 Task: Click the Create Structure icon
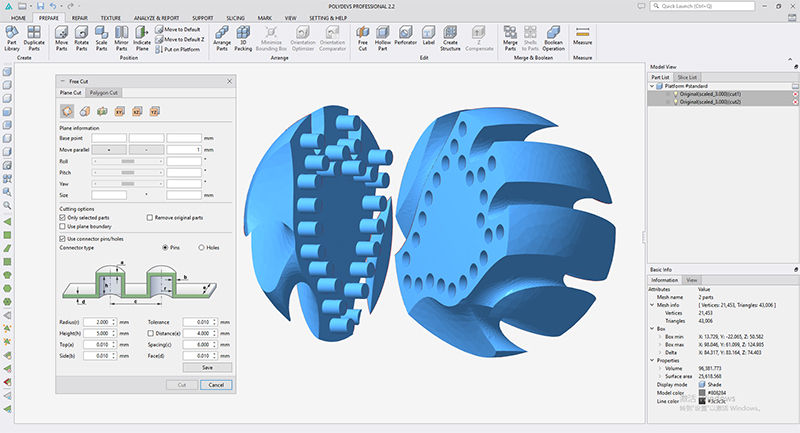pyautogui.click(x=450, y=38)
